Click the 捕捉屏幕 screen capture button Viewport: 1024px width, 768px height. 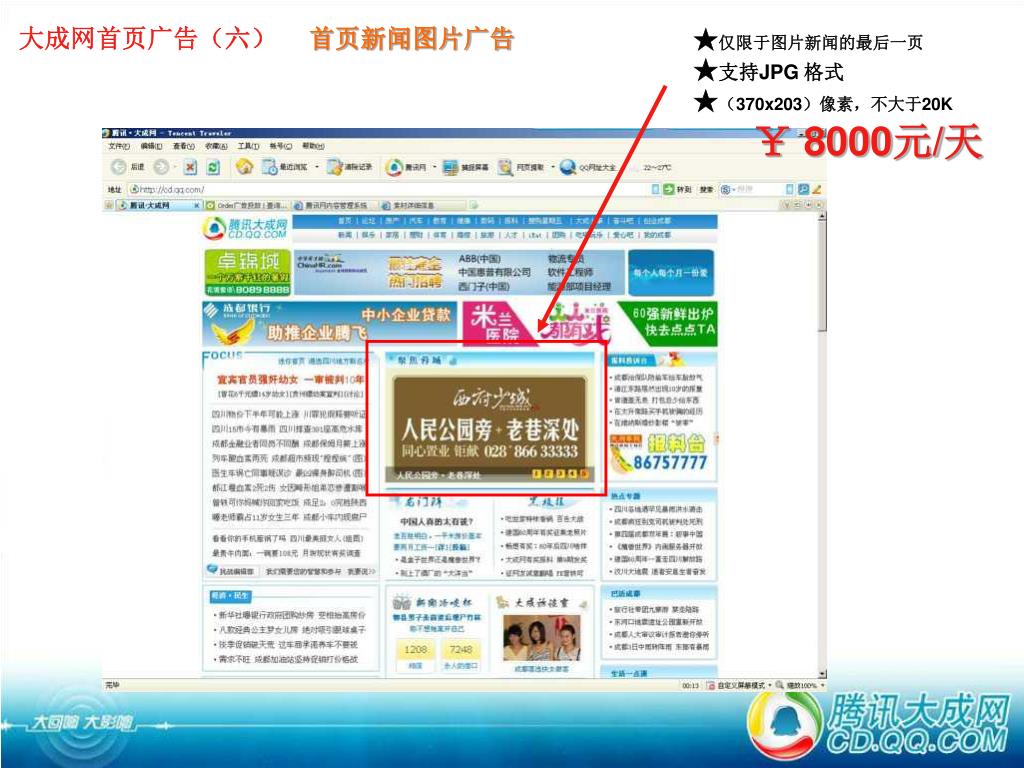coord(466,167)
